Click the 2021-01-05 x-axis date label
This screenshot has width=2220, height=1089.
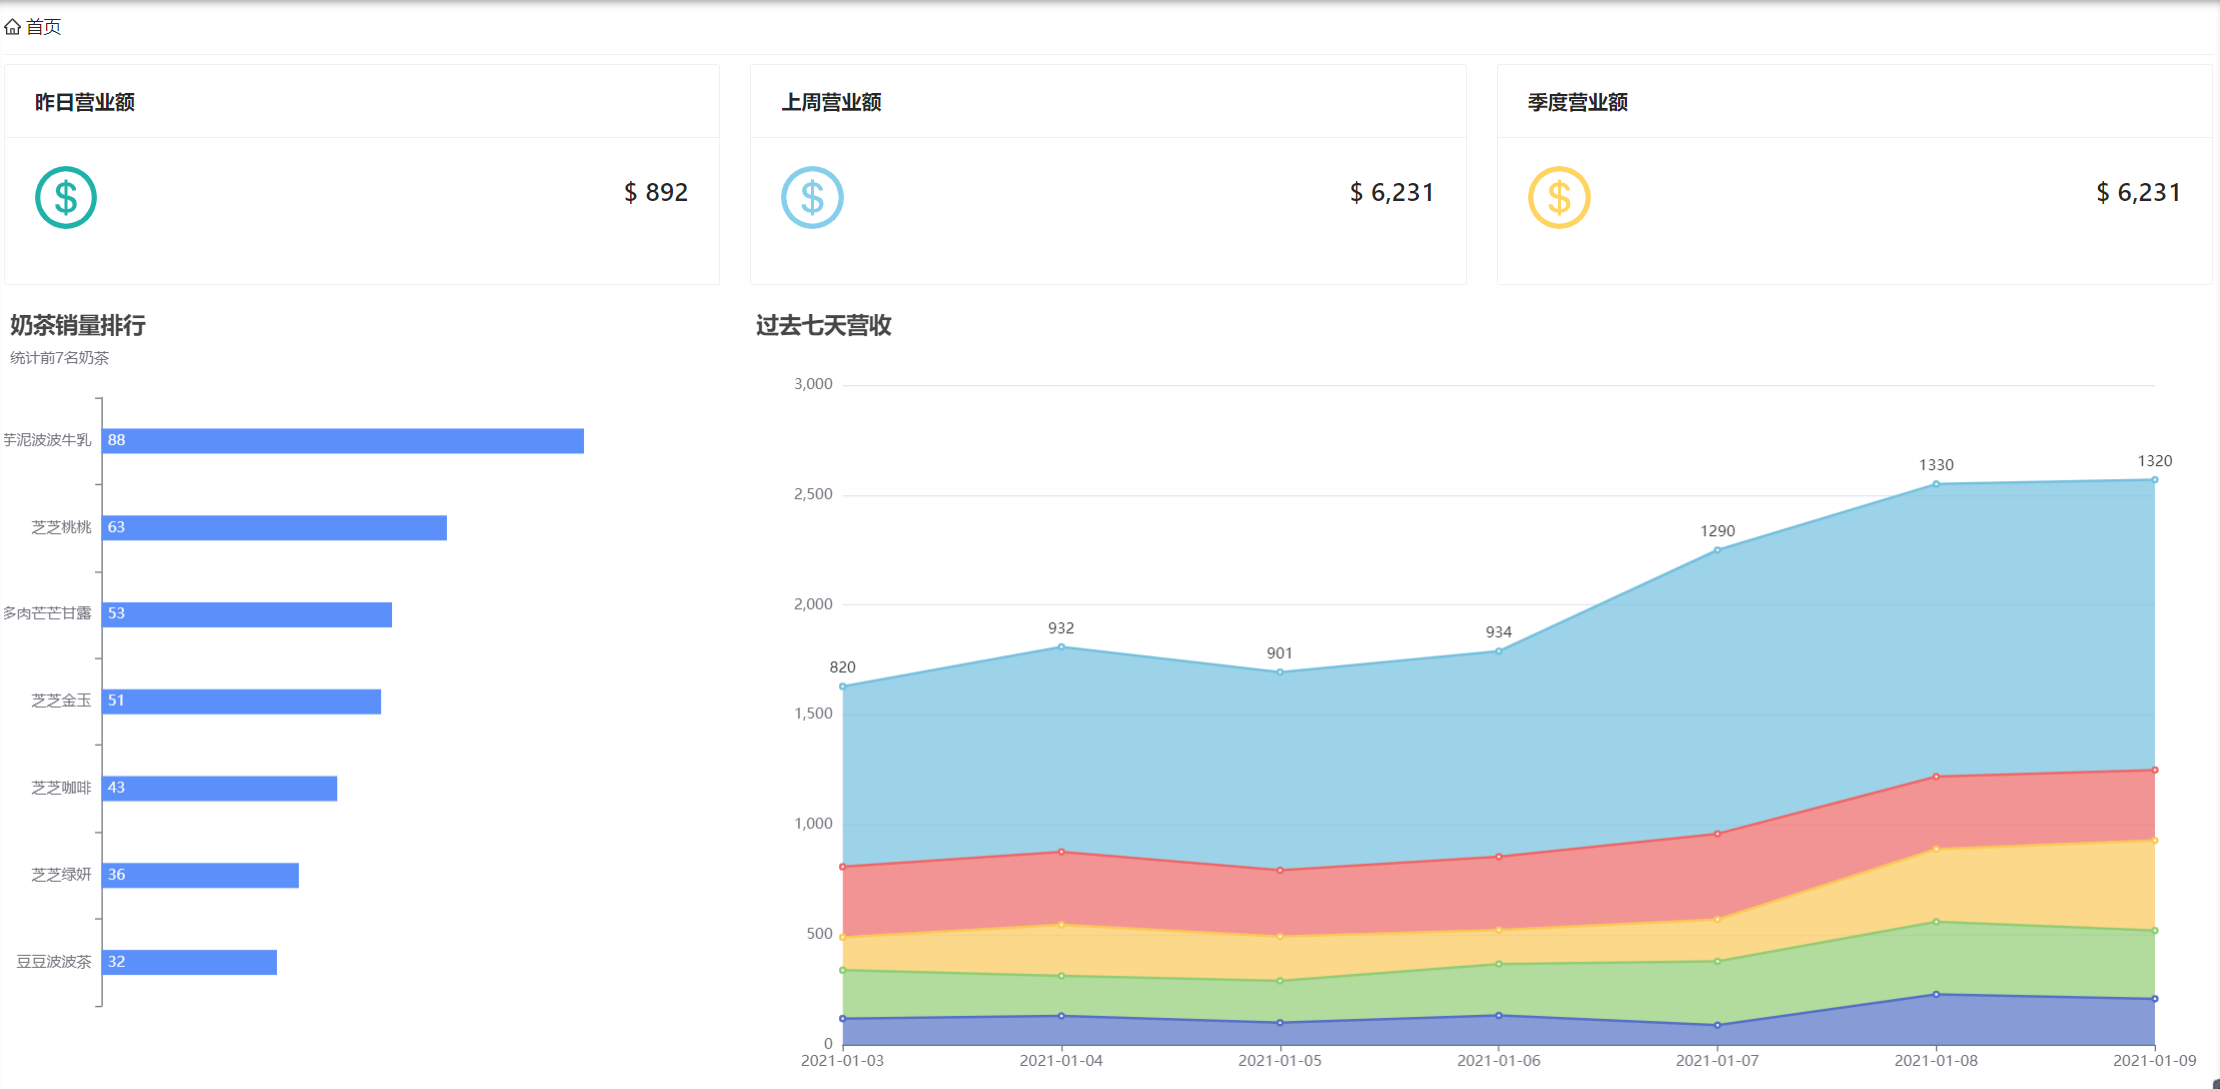[1280, 1060]
